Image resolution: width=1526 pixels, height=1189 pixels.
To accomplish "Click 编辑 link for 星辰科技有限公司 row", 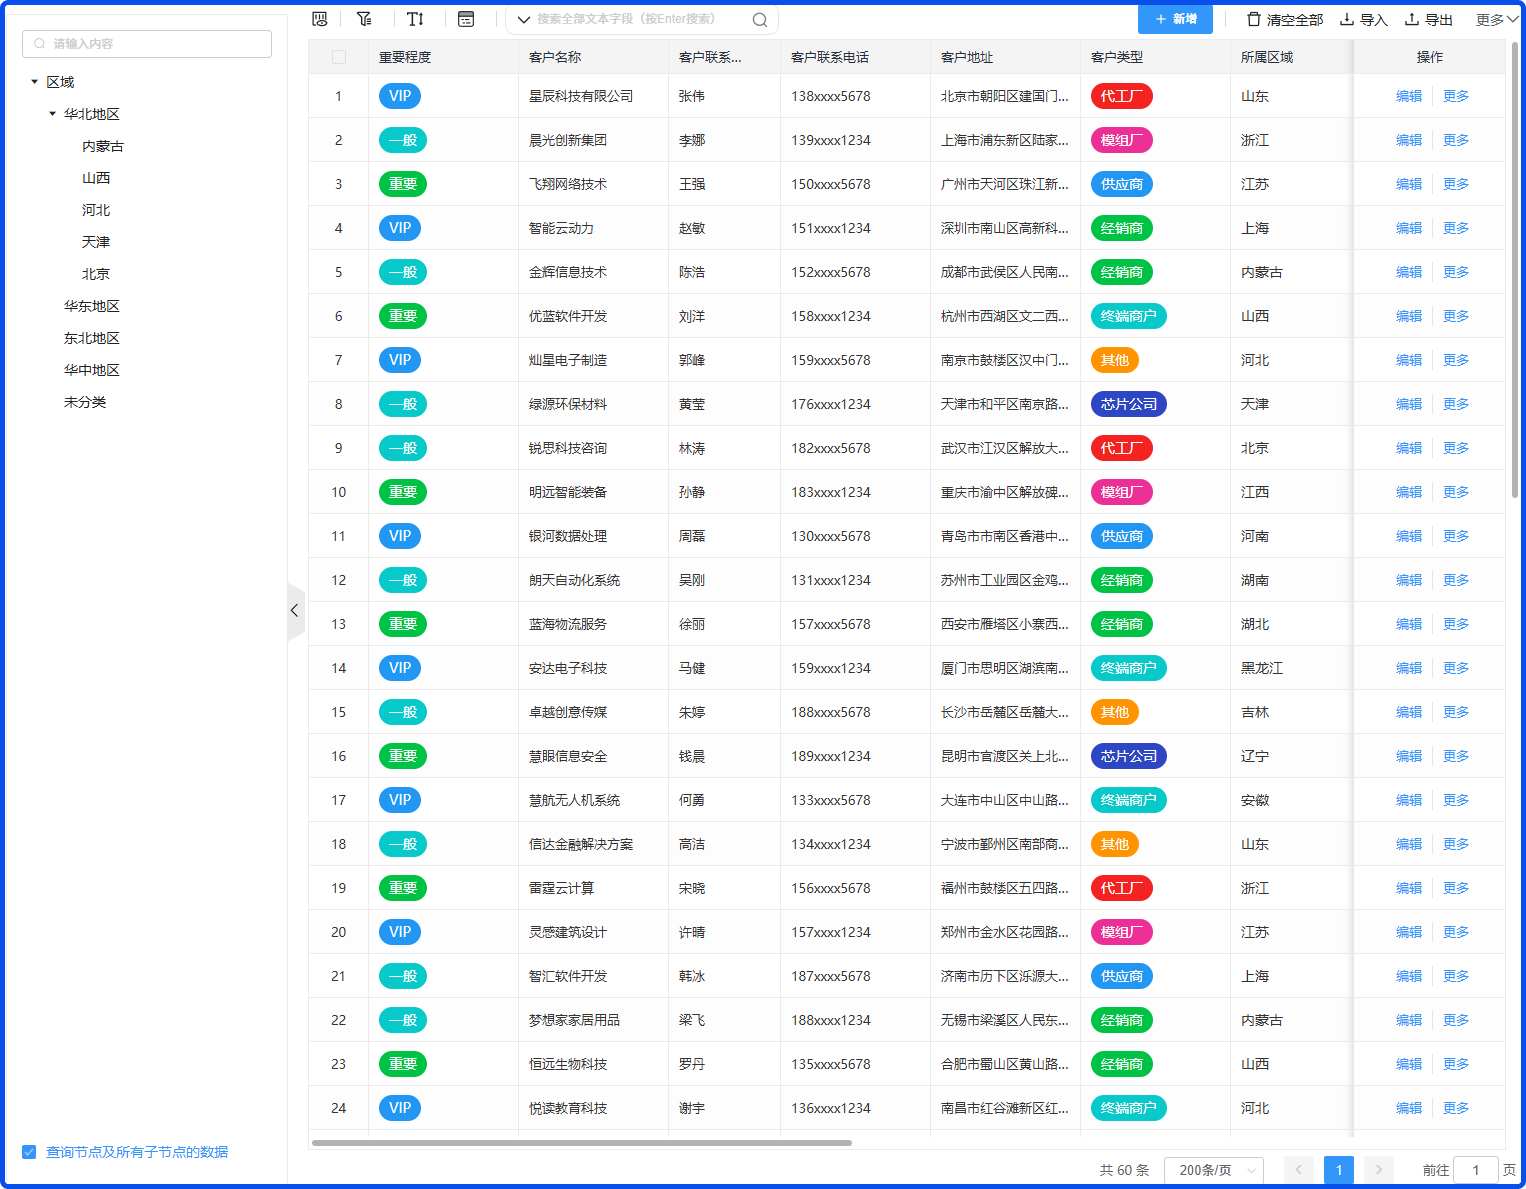I will [1408, 96].
